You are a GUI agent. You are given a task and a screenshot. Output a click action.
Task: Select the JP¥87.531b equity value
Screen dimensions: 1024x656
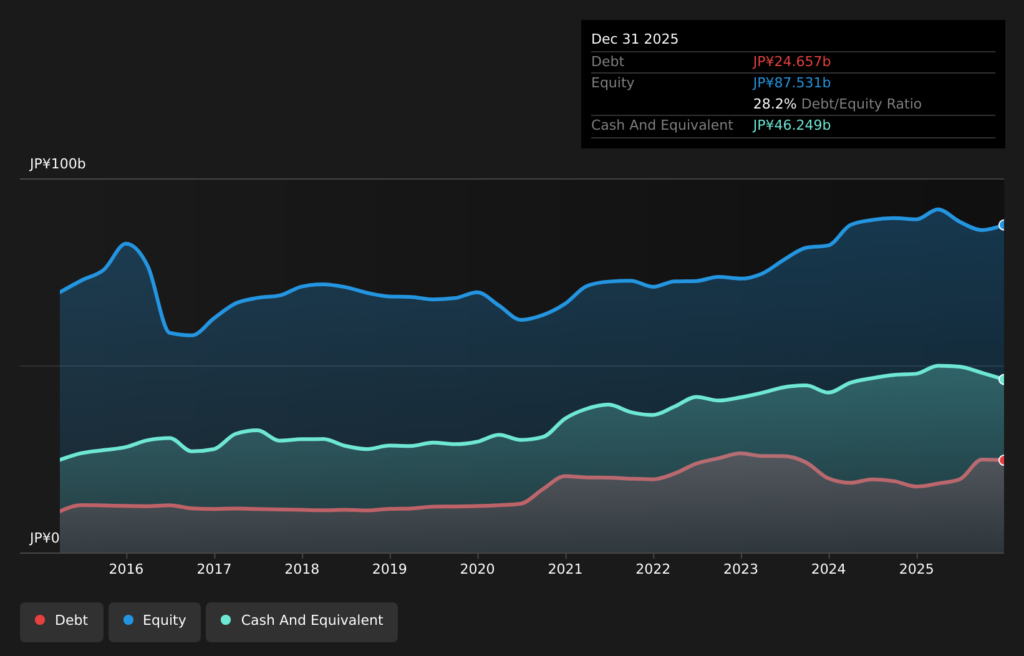pos(791,83)
